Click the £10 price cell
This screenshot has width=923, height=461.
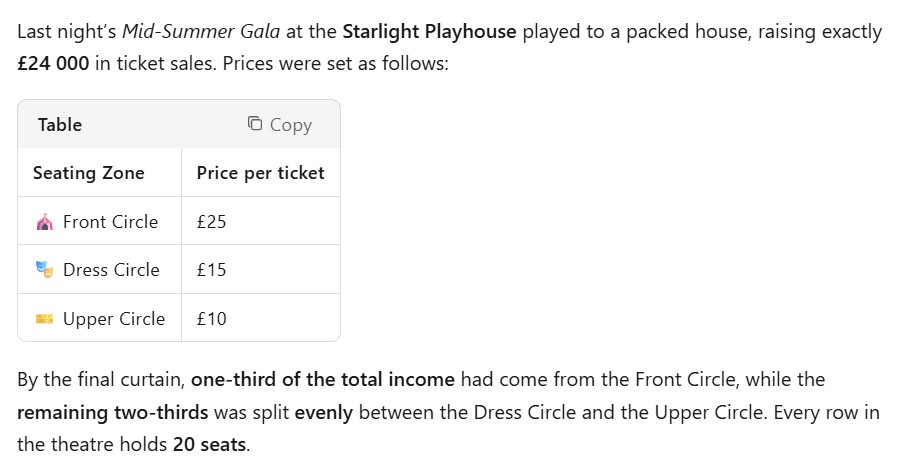[x=212, y=319]
